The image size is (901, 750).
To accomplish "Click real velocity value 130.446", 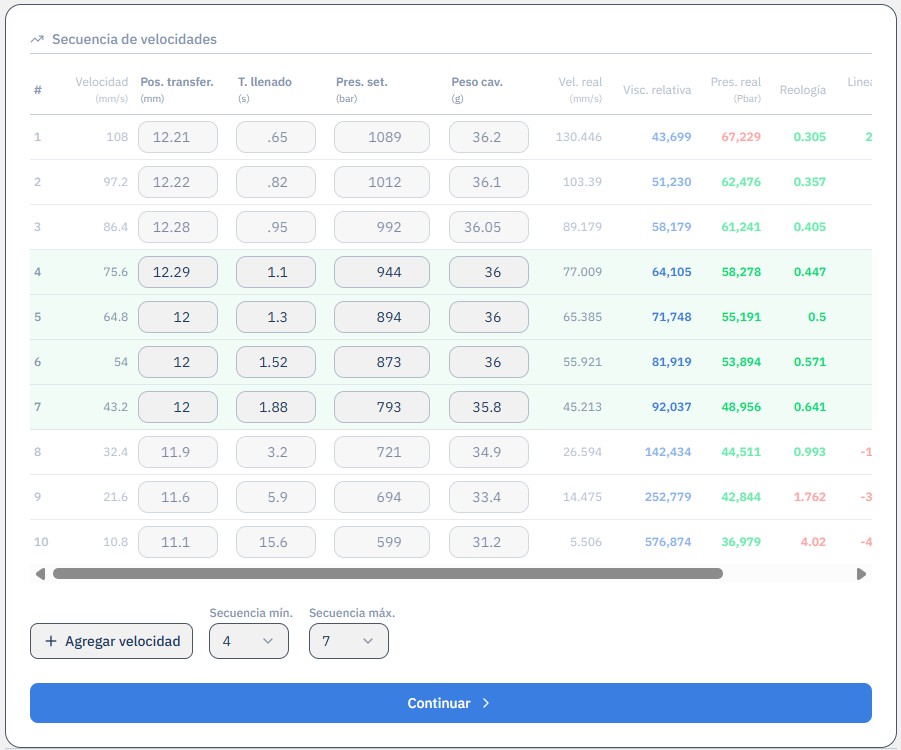I will (x=579, y=137).
